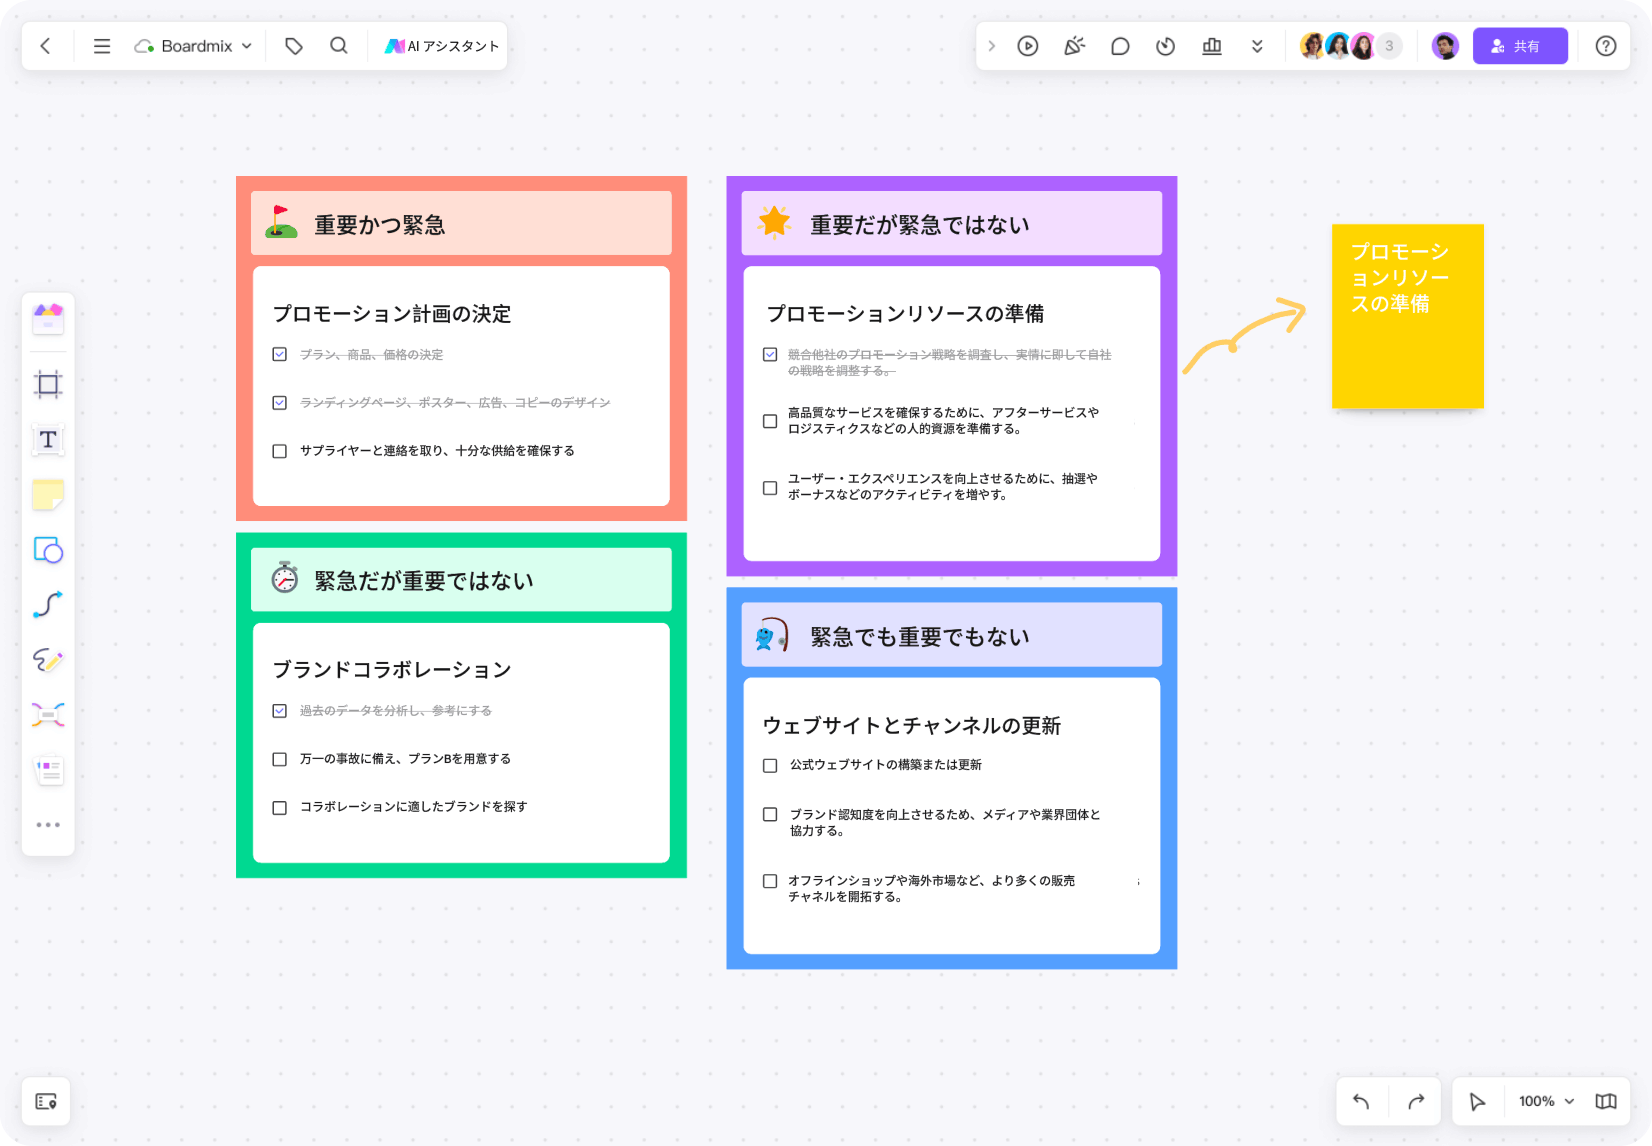Select the 重要かつ緊急 header

pos(461,223)
